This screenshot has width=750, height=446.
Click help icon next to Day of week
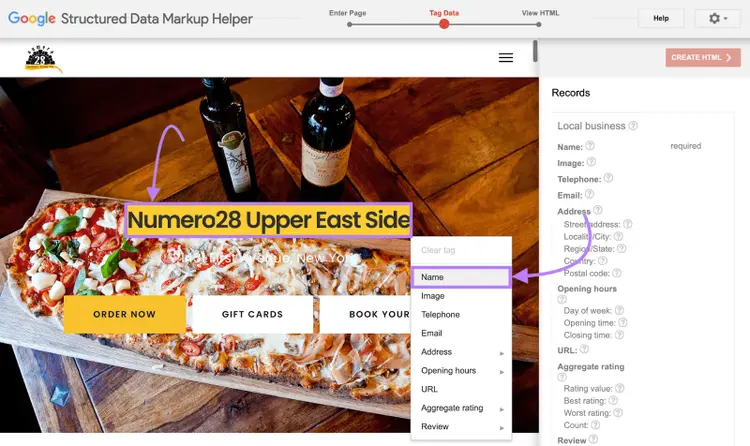(619, 310)
